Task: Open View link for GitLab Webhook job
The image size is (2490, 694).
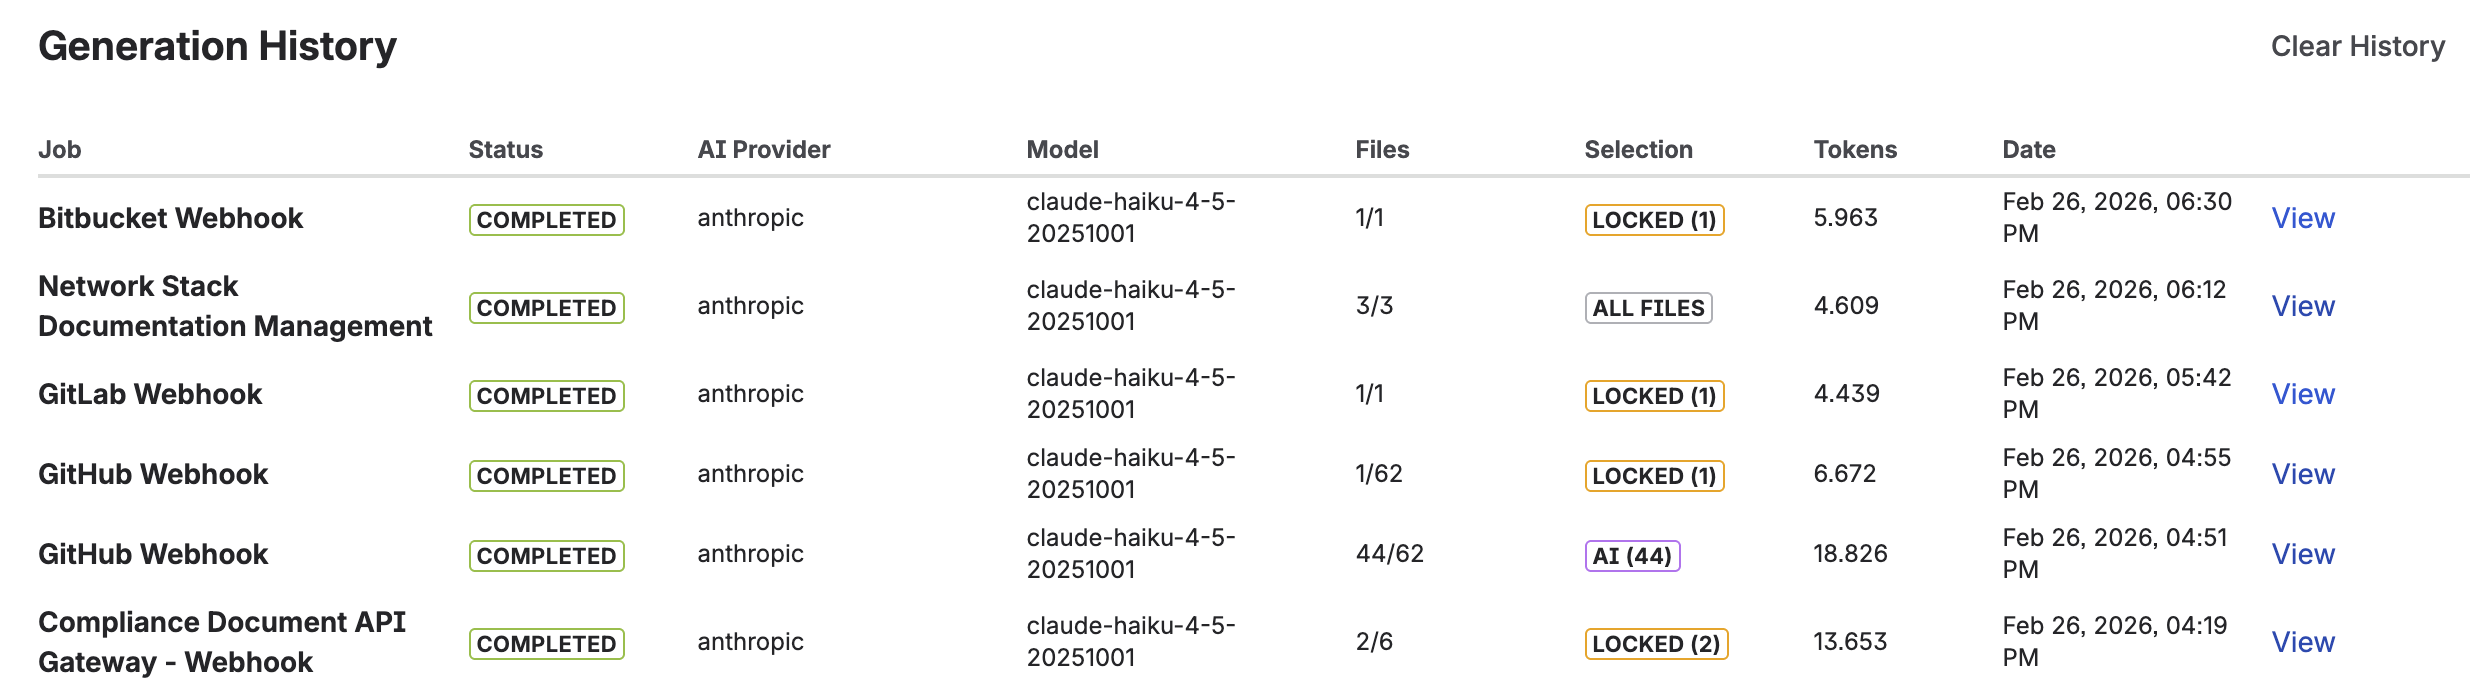Action: tap(2302, 394)
